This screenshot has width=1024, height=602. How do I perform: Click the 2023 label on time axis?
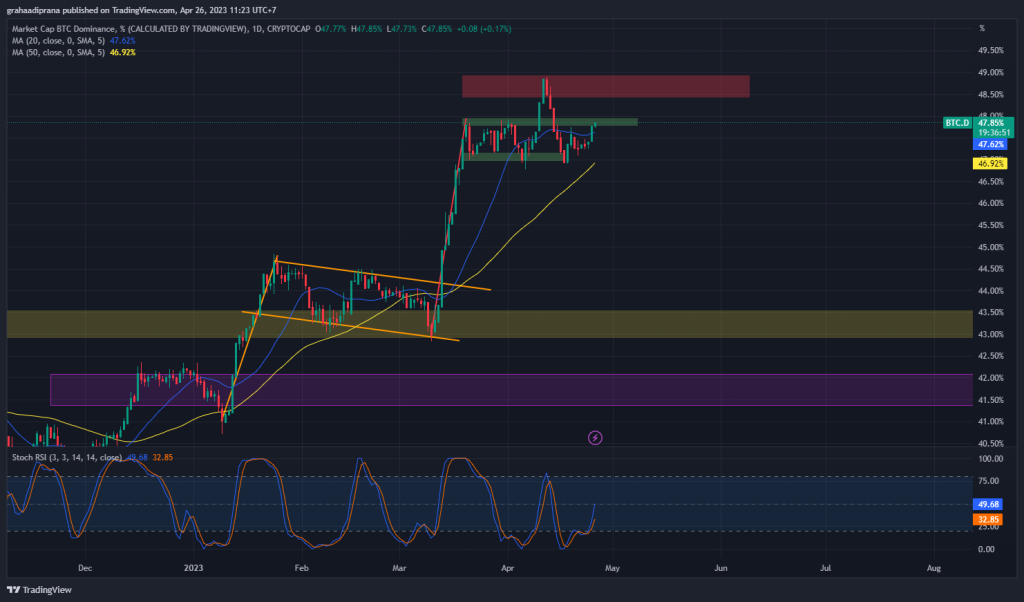193,568
